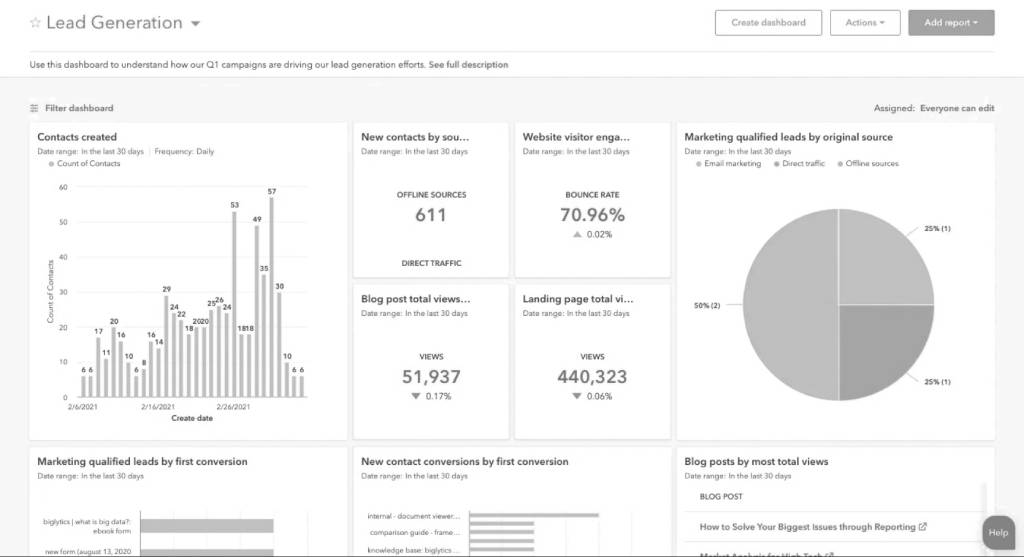Open Blog post total views report title
Image resolution: width=1024 pixels, height=557 pixels.
pyautogui.click(x=415, y=299)
